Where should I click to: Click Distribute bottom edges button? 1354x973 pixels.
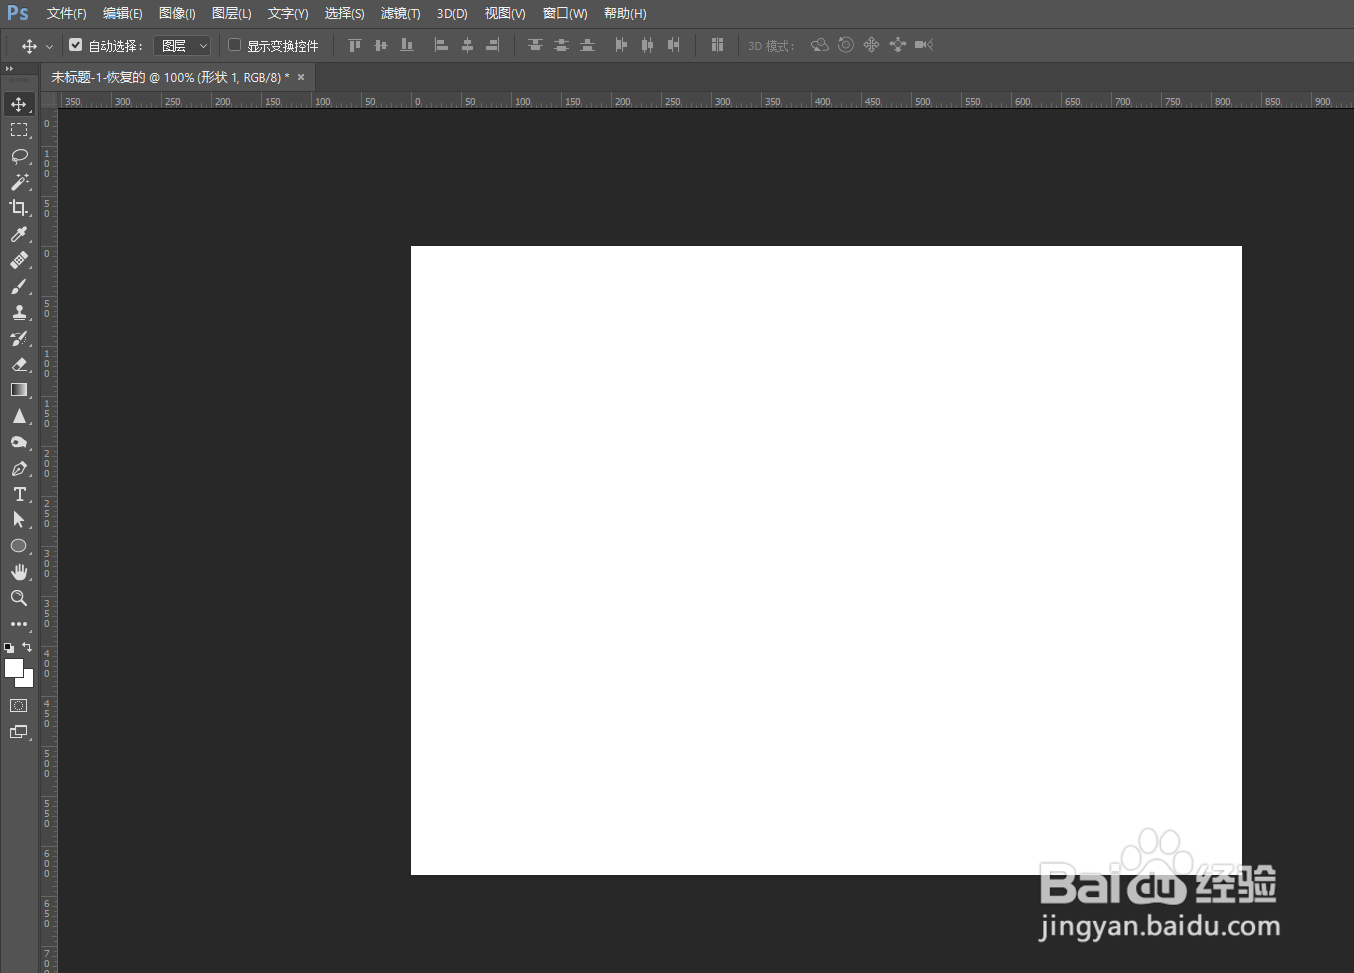point(587,45)
